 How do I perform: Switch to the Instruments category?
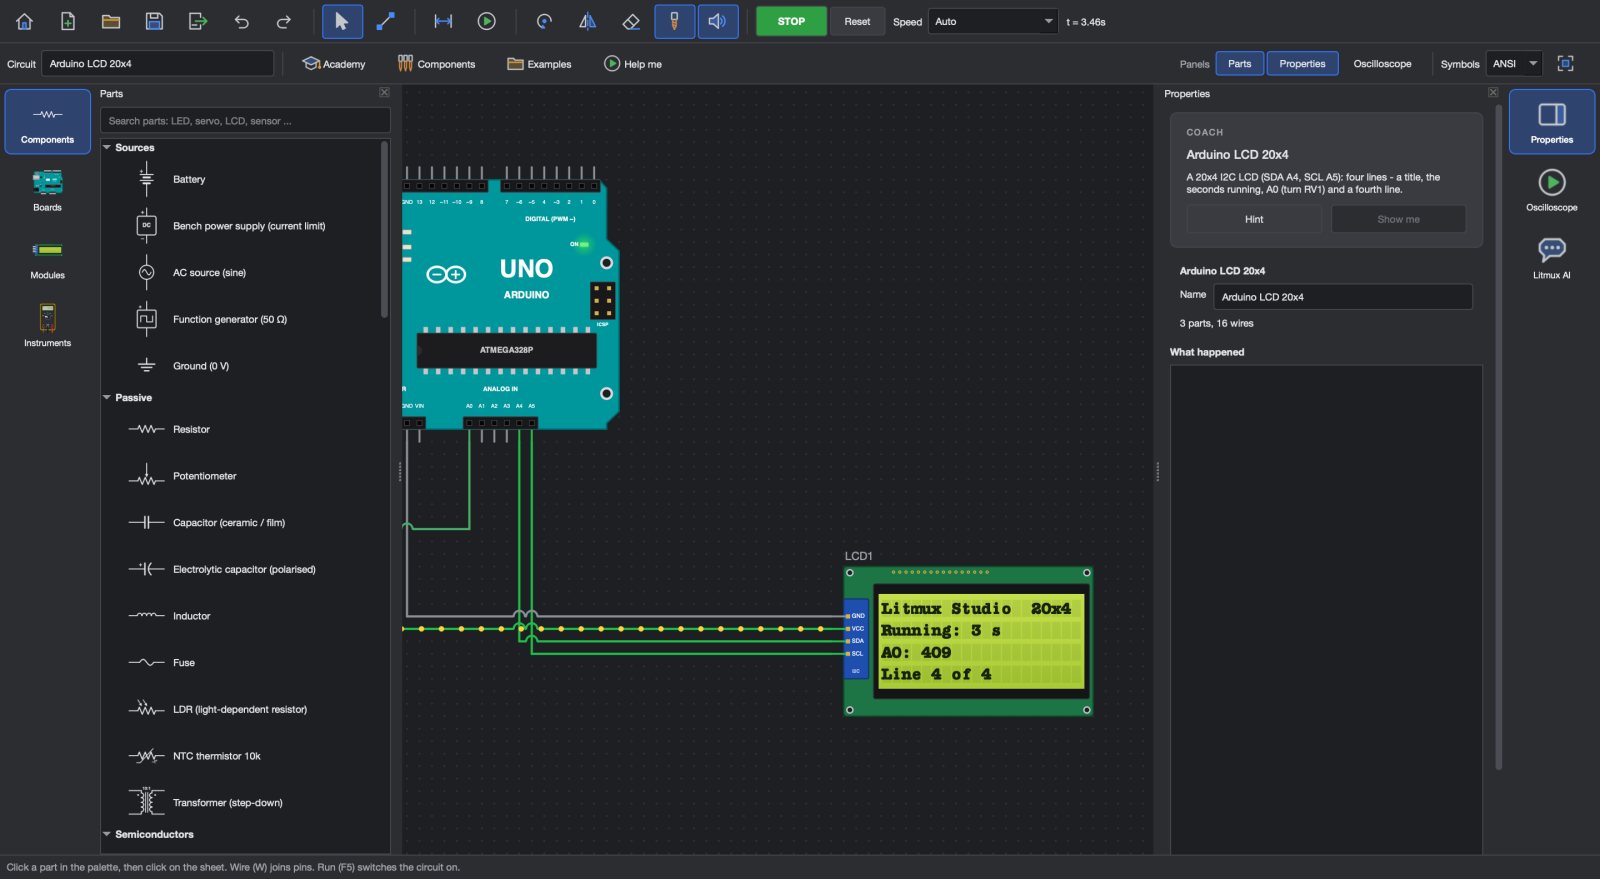click(x=47, y=326)
